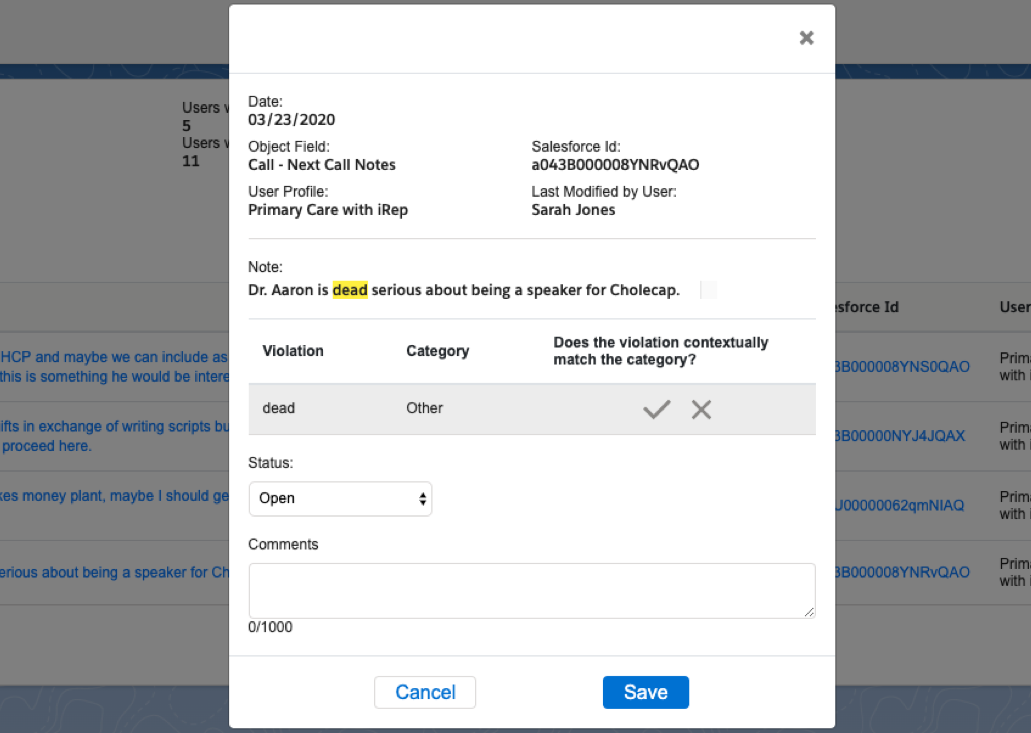Confirm violation matches category with checkmark
This screenshot has width=1031, height=733.
click(656, 409)
